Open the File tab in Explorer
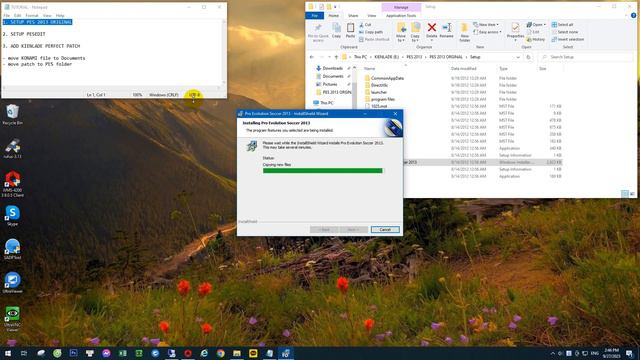640x360 pixels. tap(315, 16)
